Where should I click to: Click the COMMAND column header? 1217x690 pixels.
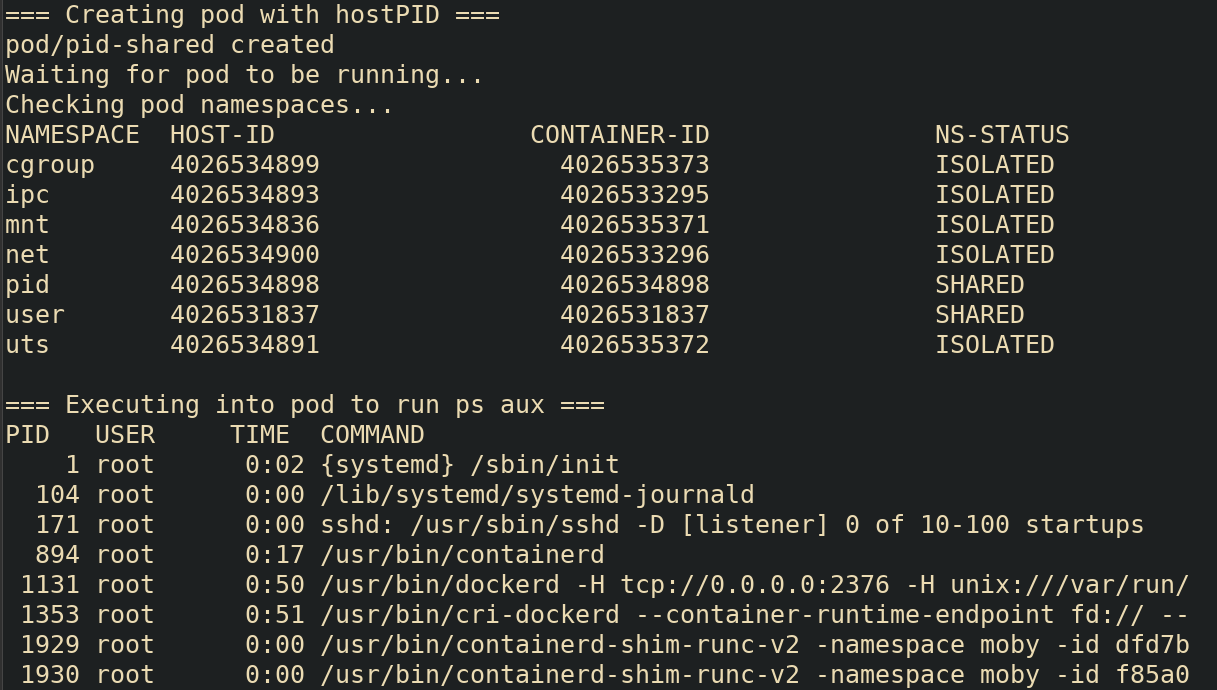(372, 435)
